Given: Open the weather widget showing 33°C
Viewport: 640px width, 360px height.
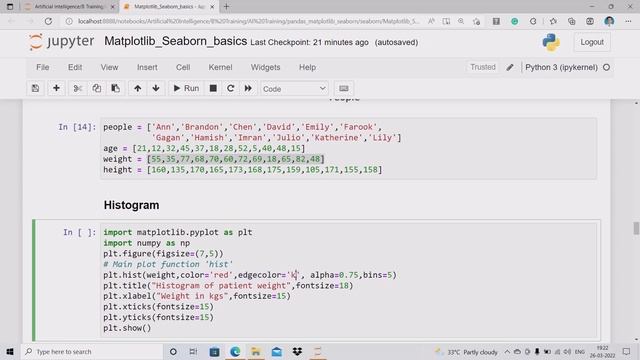Looking at the screenshot, I should (x=466, y=352).
